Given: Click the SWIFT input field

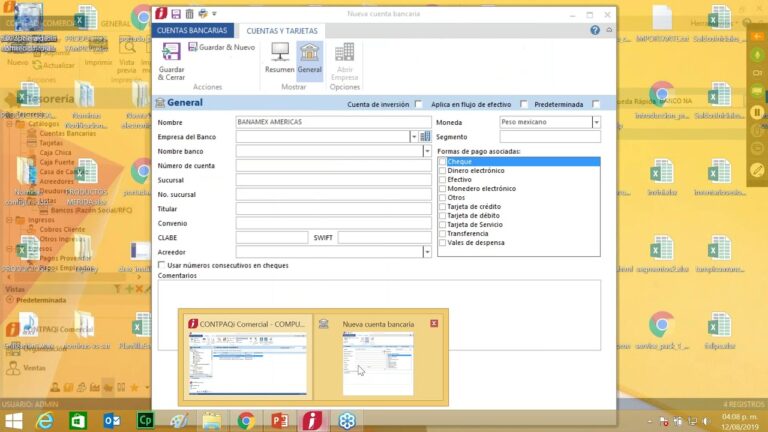Looking at the screenshot, I should click(384, 238).
